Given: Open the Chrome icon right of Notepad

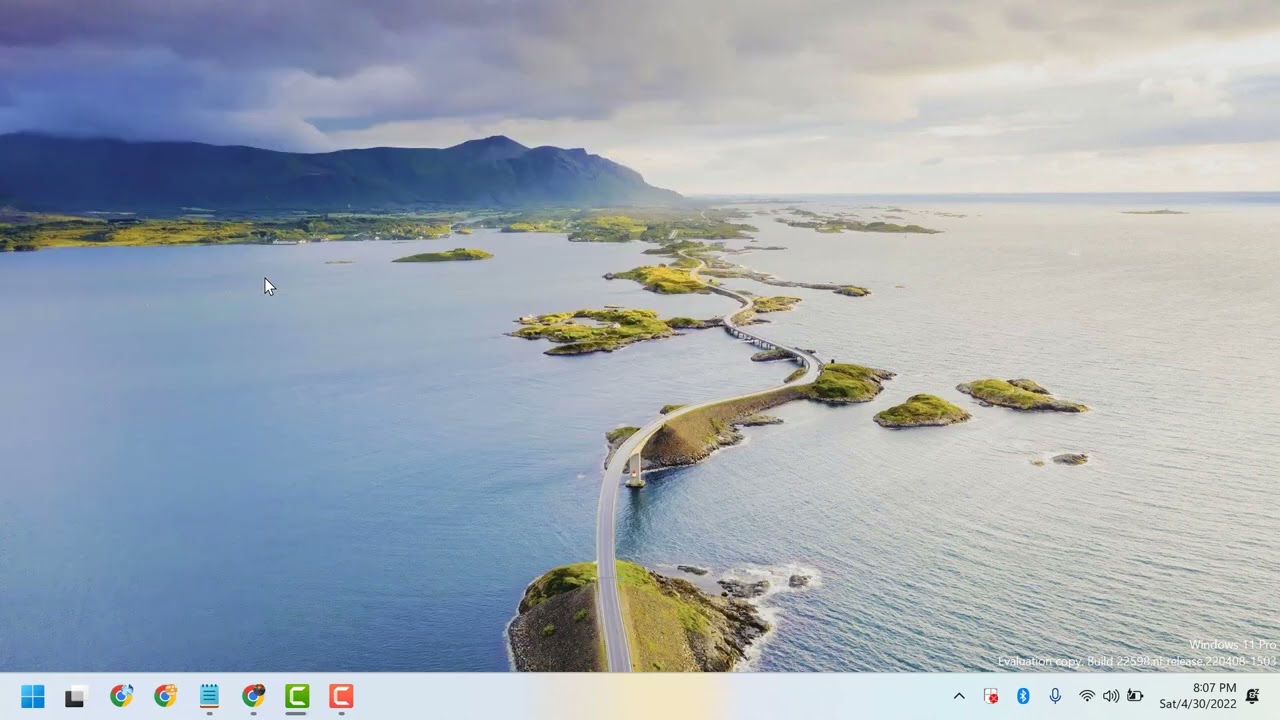Looking at the screenshot, I should tap(253, 696).
